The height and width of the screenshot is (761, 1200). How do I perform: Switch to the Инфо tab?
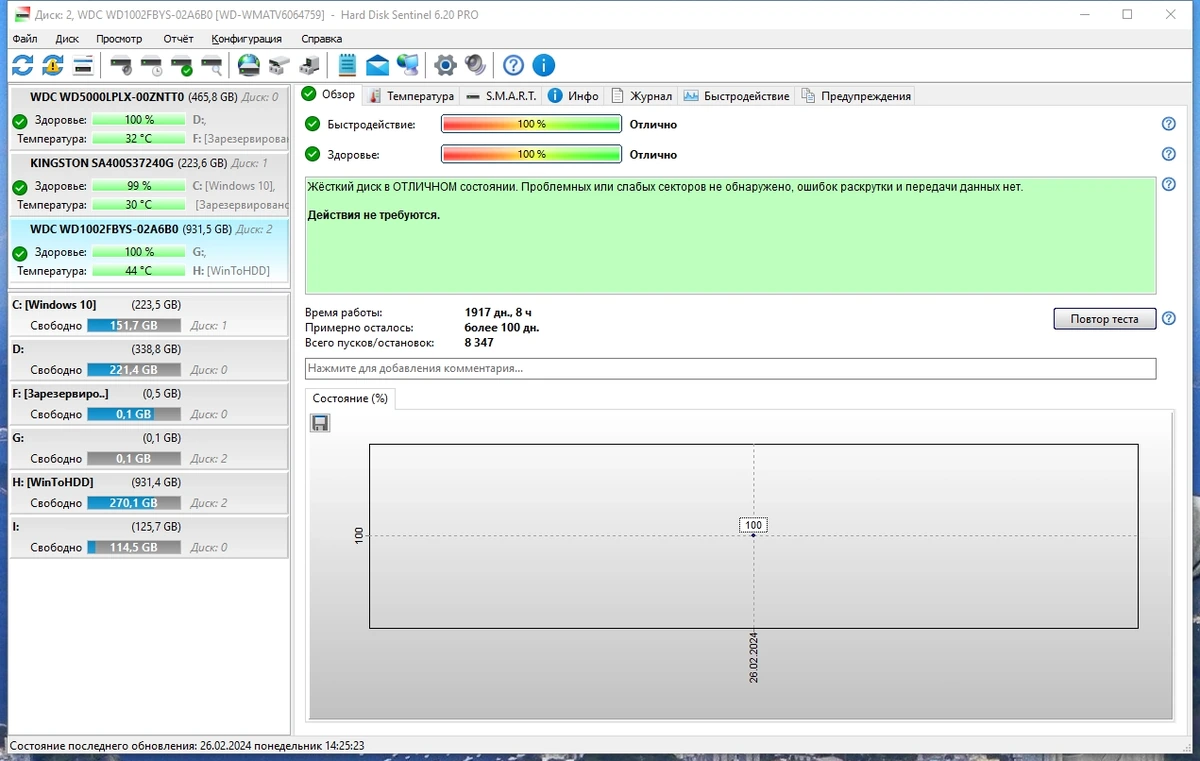pos(574,96)
